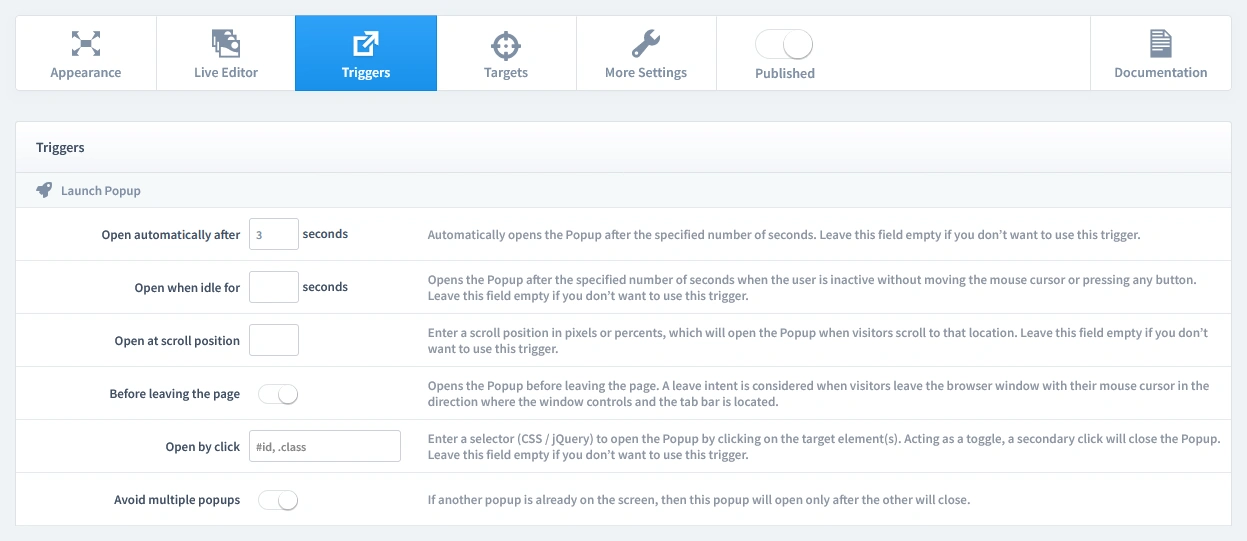Click the Triggers external-link icon

(x=366, y=44)
